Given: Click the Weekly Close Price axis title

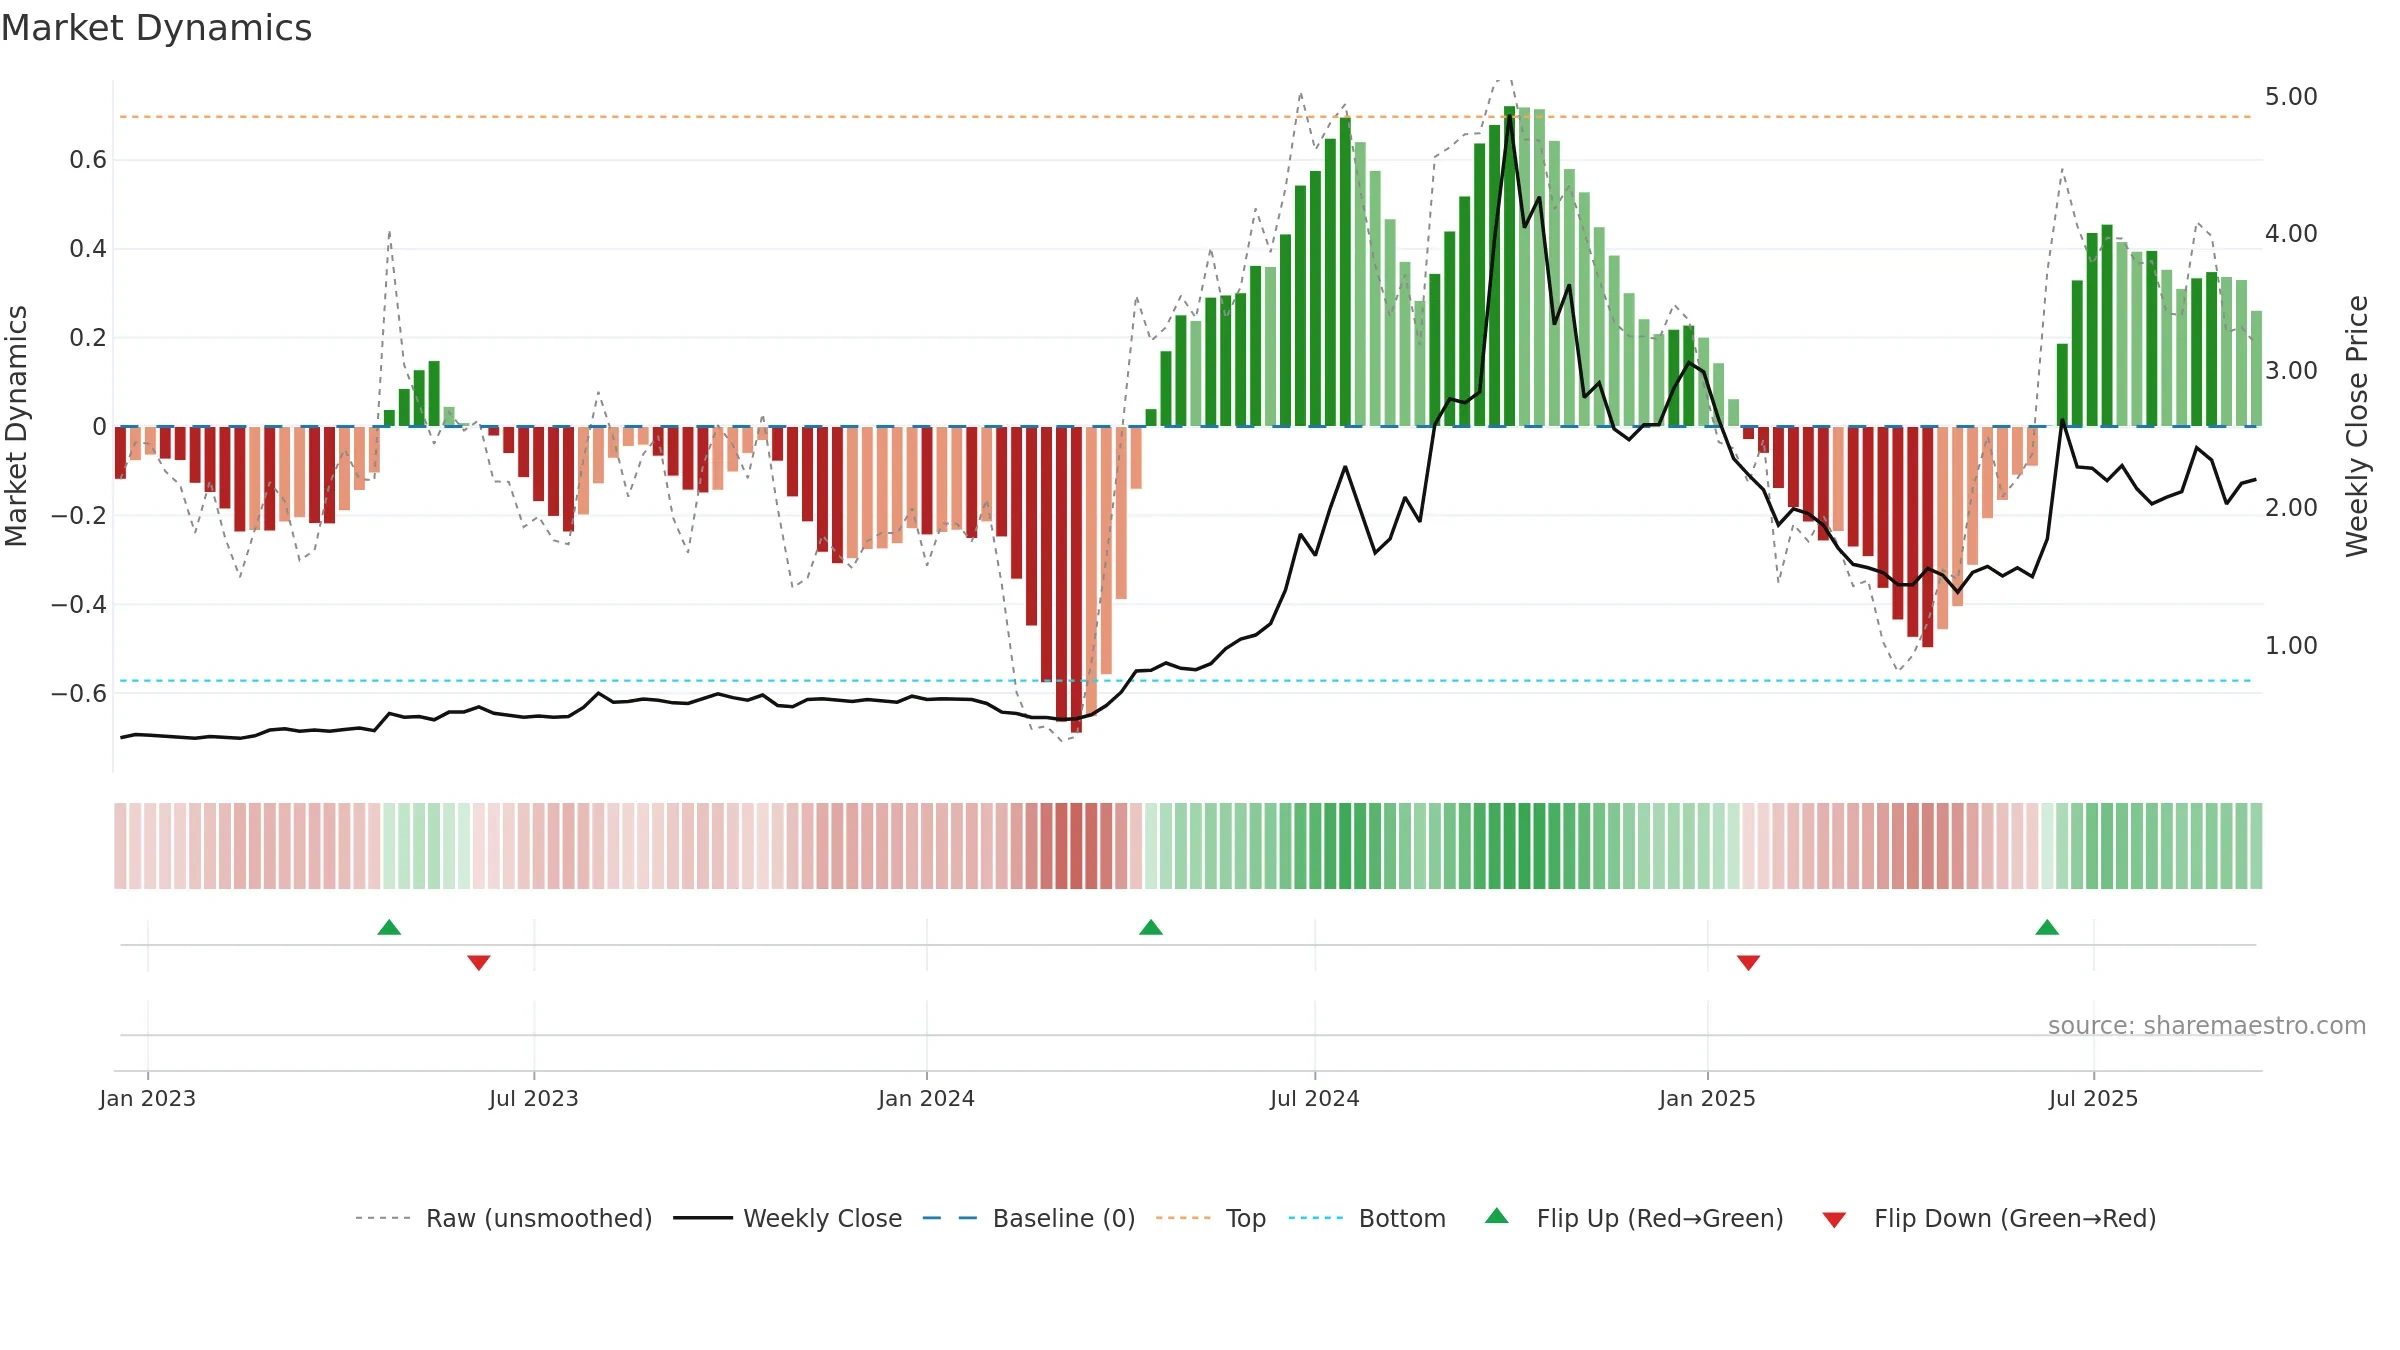Looking at the screenshot, I should pos(2358,426).
